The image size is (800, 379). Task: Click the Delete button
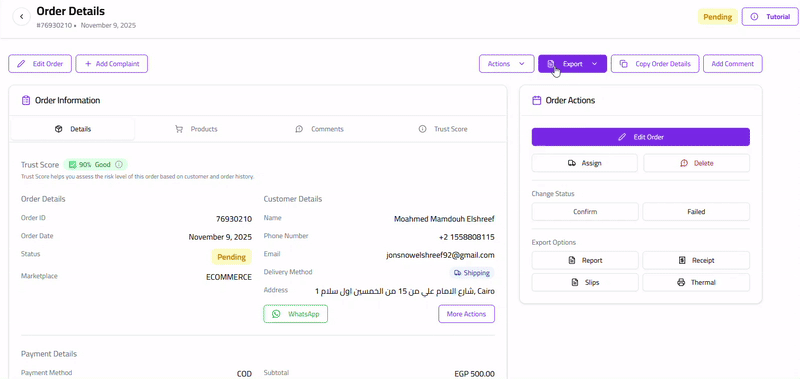click(x=696, y=163)
